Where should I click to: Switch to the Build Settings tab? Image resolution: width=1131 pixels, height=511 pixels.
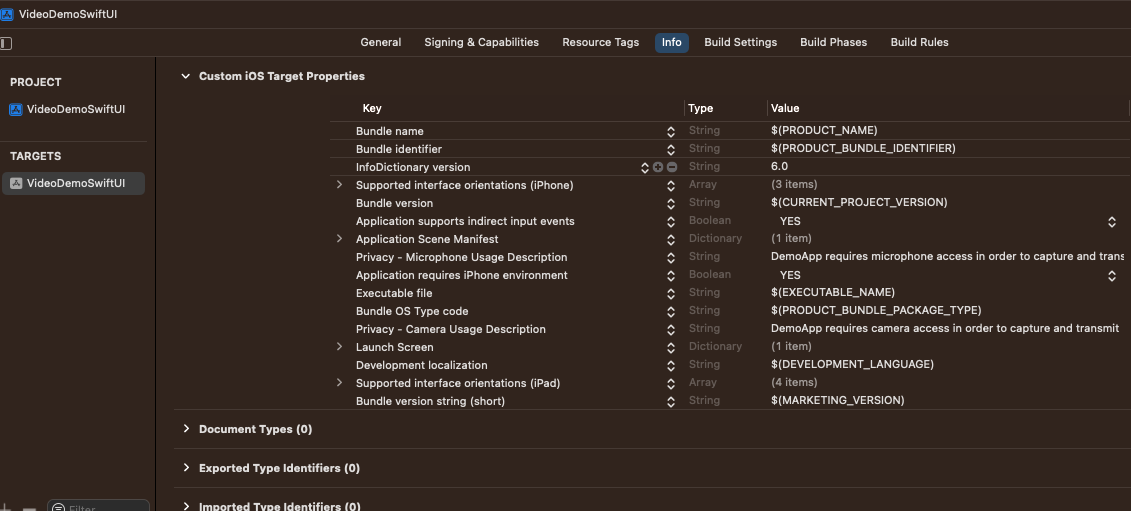(740, 42)
